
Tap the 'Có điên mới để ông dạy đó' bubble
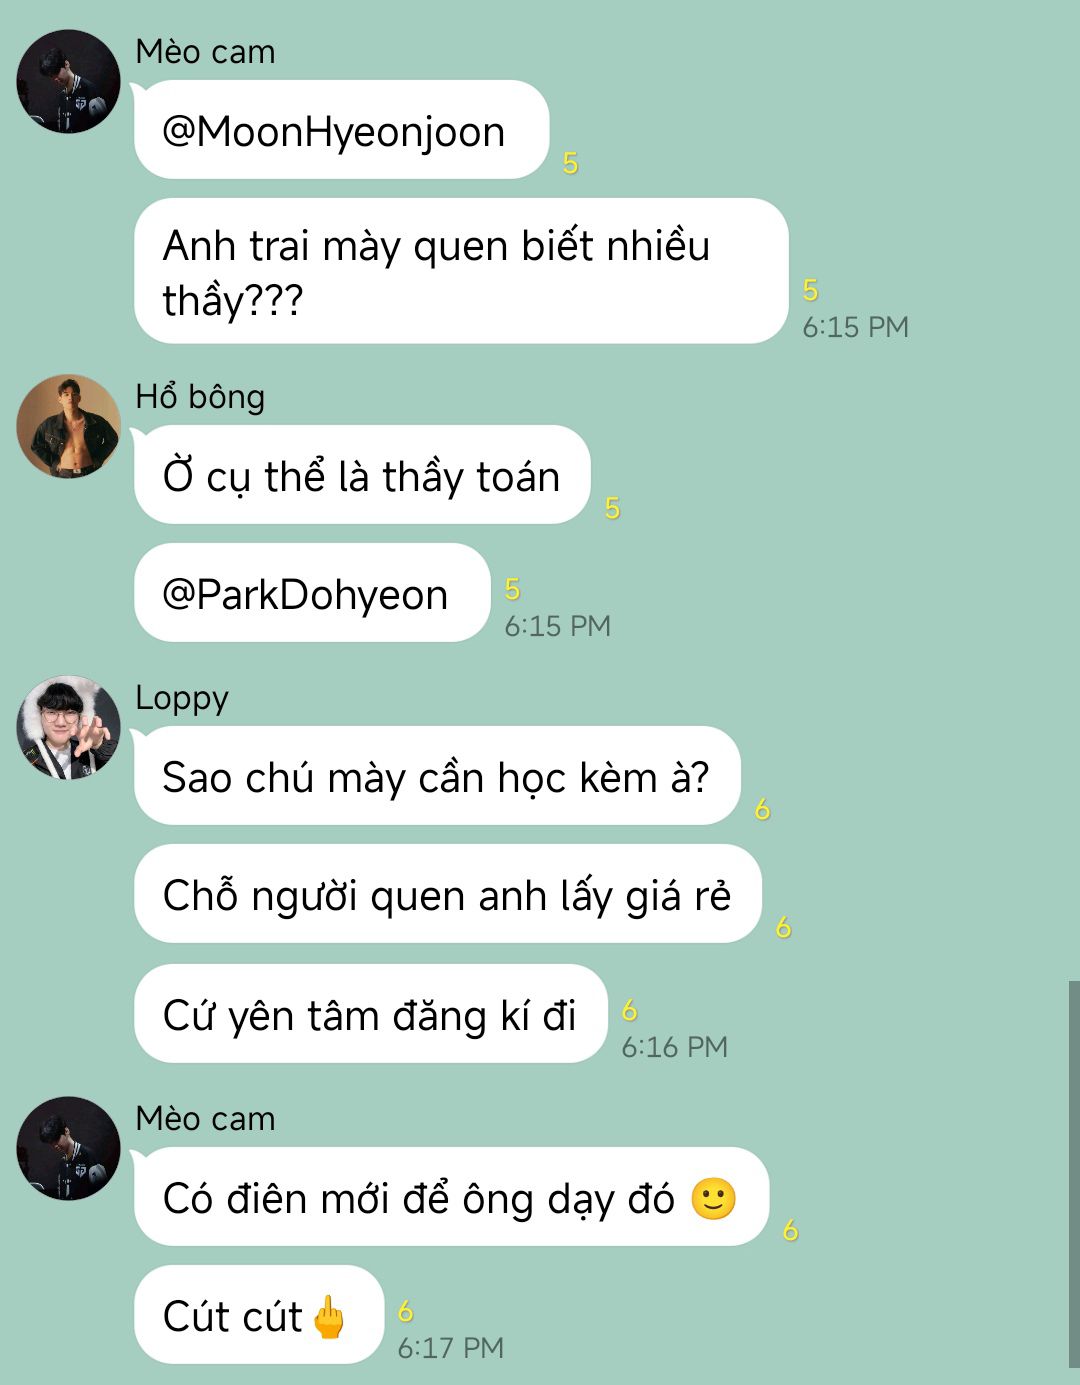coord(452,1197)
